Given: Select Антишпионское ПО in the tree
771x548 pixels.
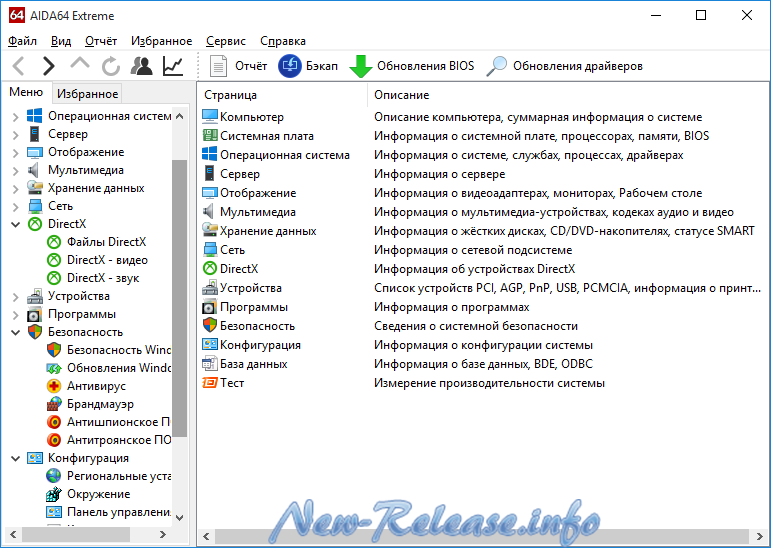Looking at the screenshot, I should [x=119, y=422].
